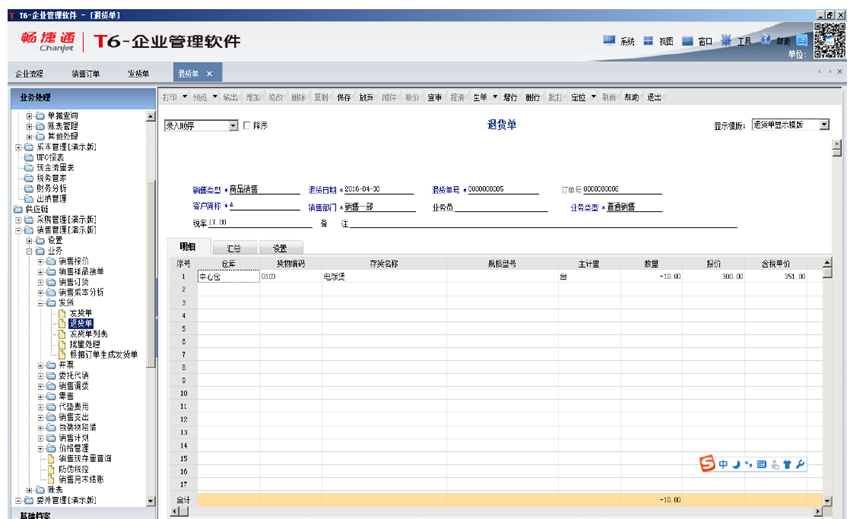Screen dimensions: 850x519
Task: Click the QR code image at top right
Action: pyautogui.click(x=829, y=40)
